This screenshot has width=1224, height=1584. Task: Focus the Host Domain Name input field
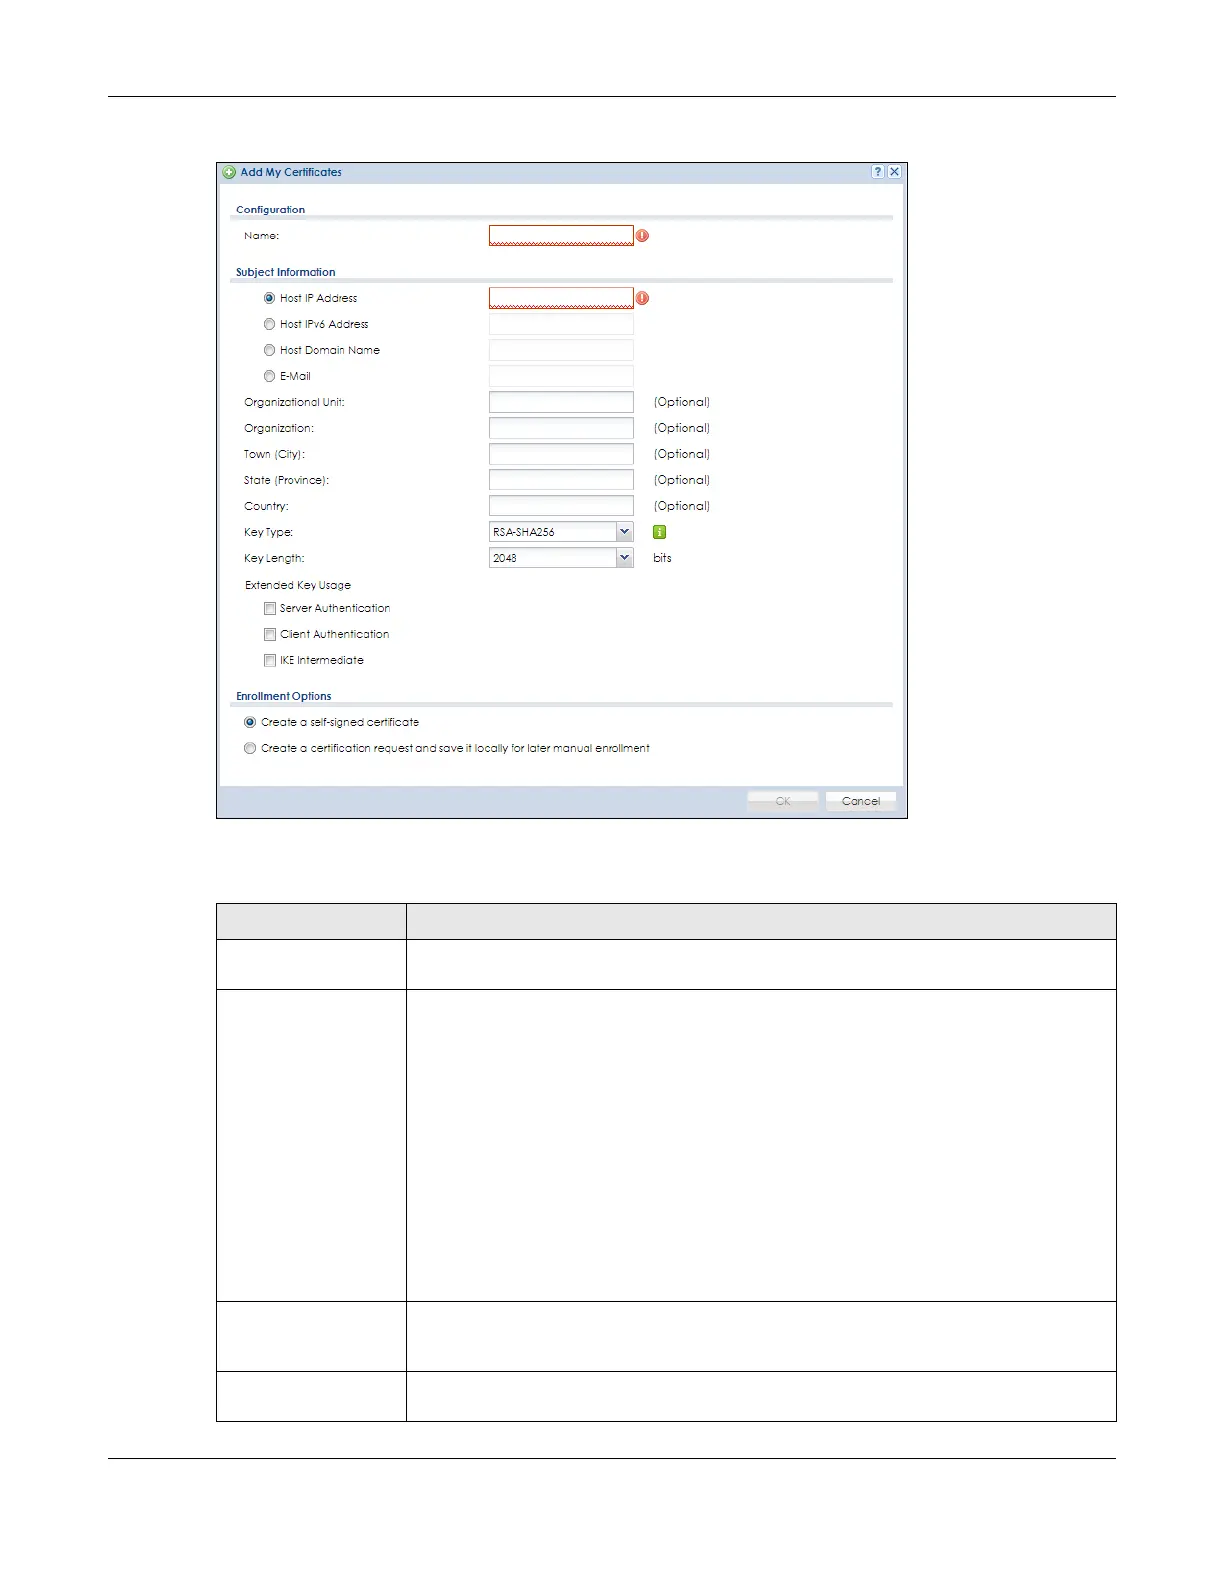561,350
